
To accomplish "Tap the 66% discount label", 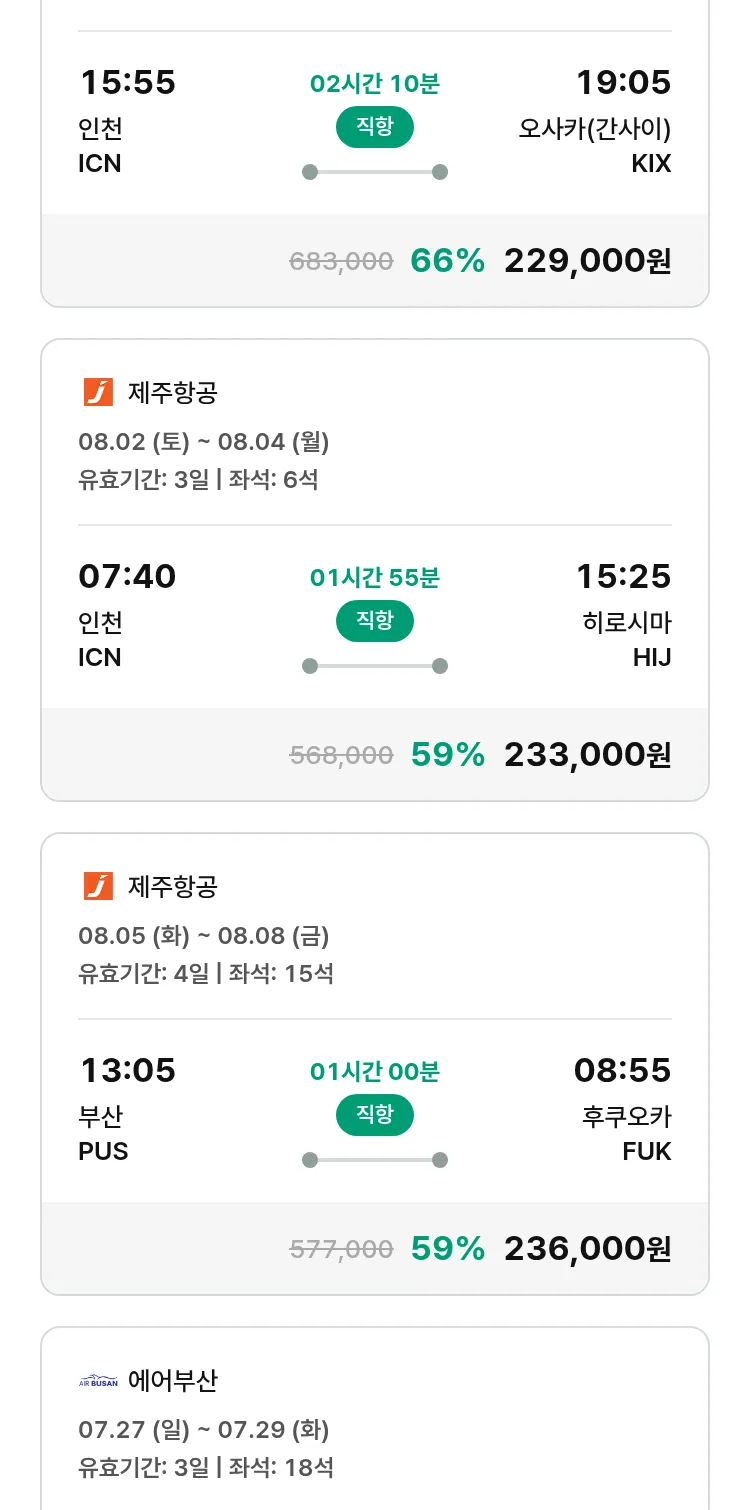I will [x=447, y=261].
